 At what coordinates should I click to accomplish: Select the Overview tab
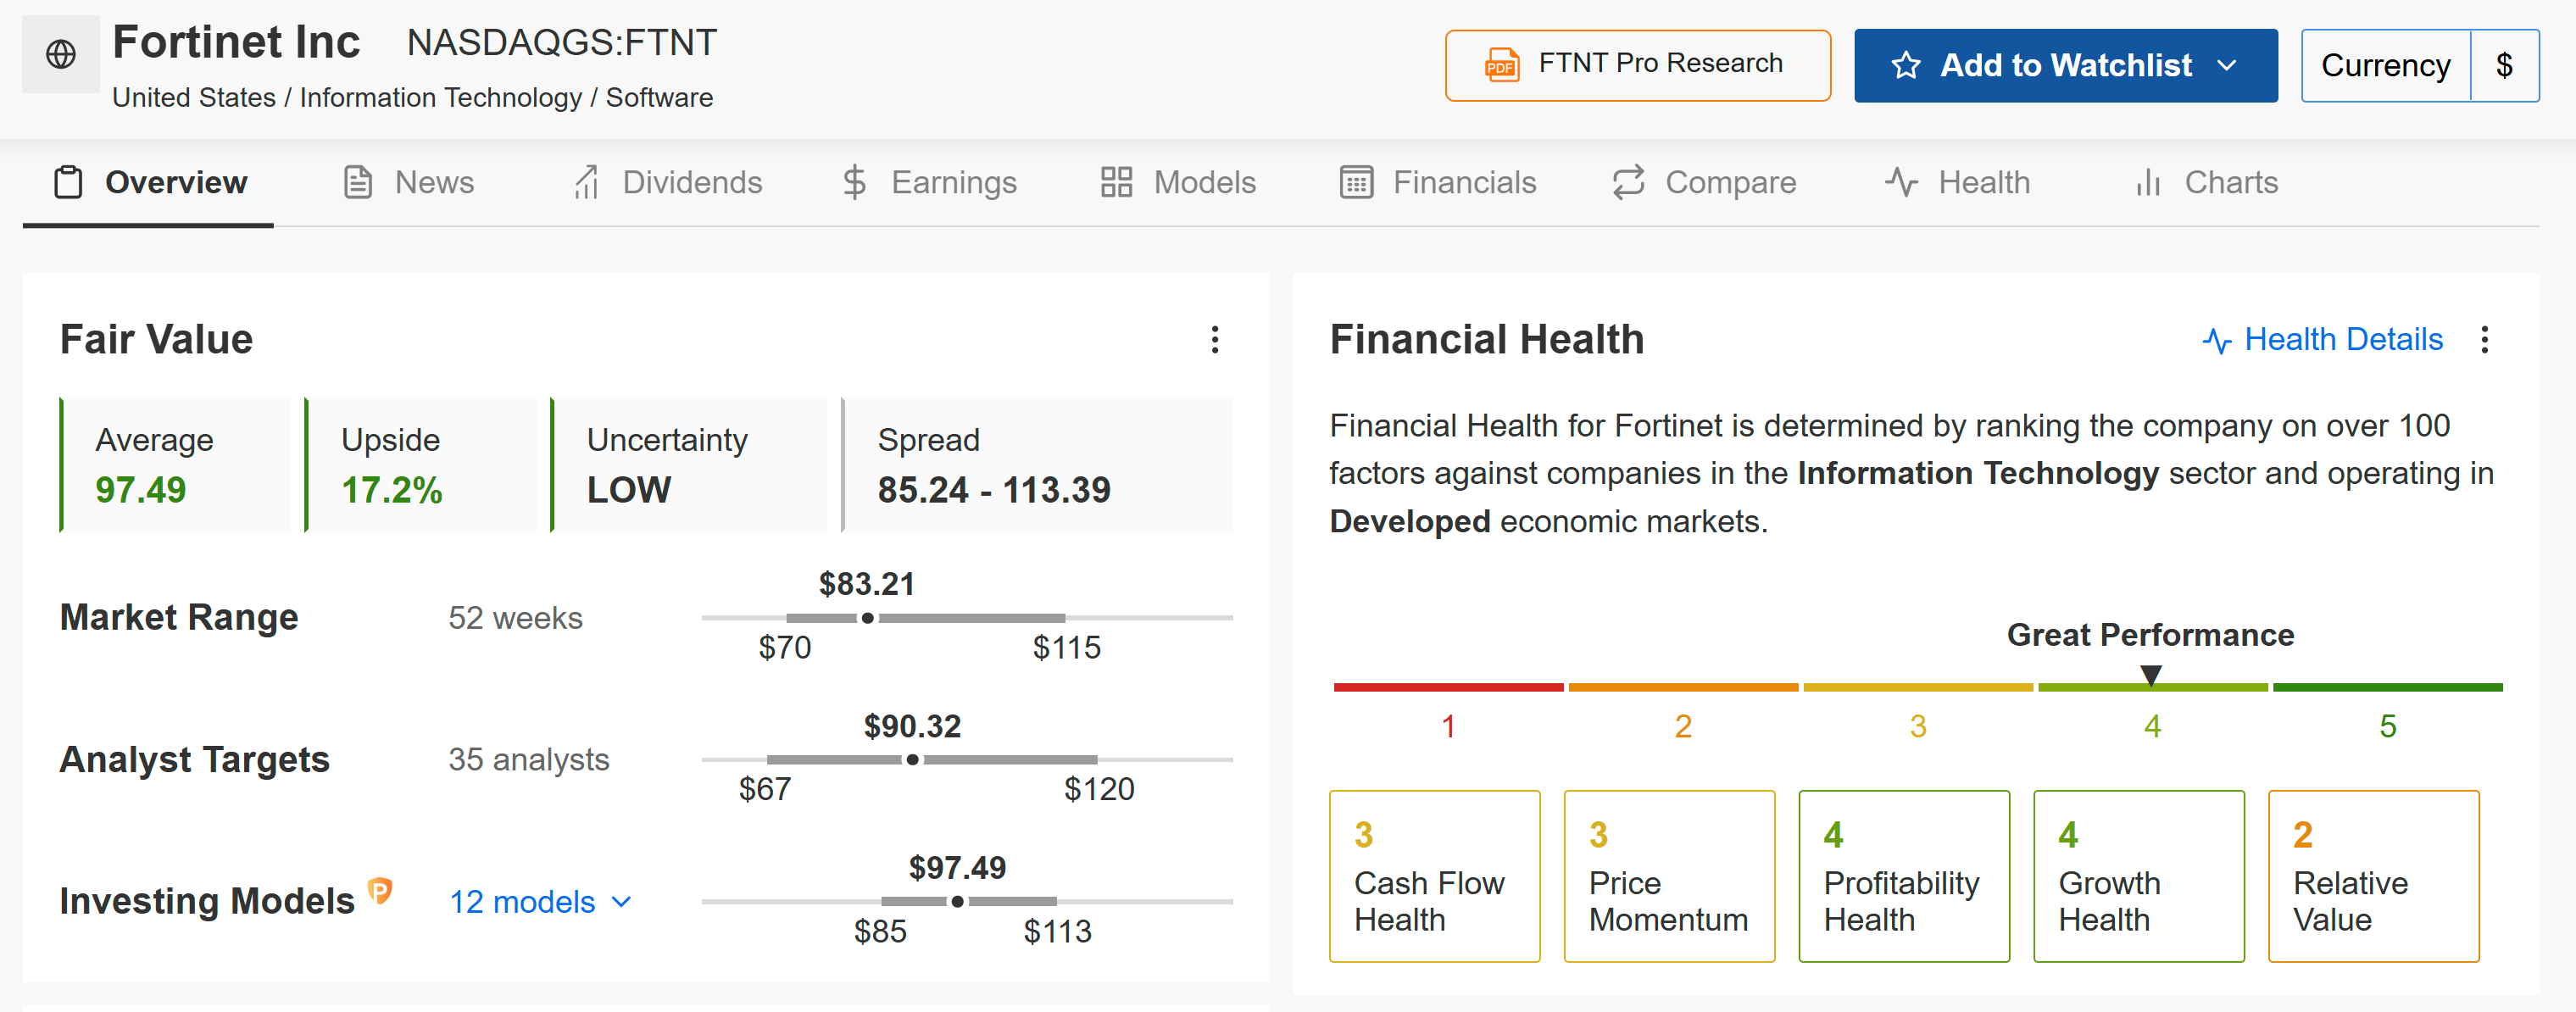(149, 183)
